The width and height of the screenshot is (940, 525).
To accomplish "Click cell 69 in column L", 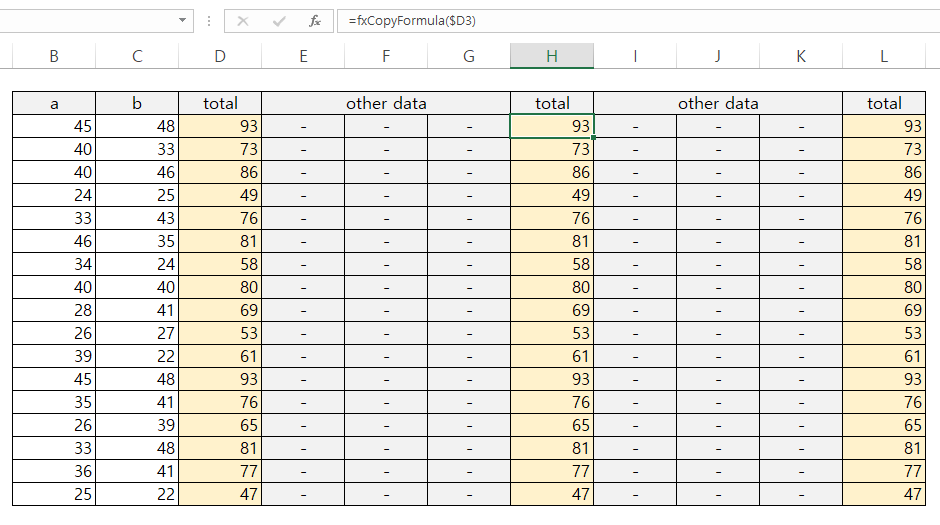I will tap(884, 310).
